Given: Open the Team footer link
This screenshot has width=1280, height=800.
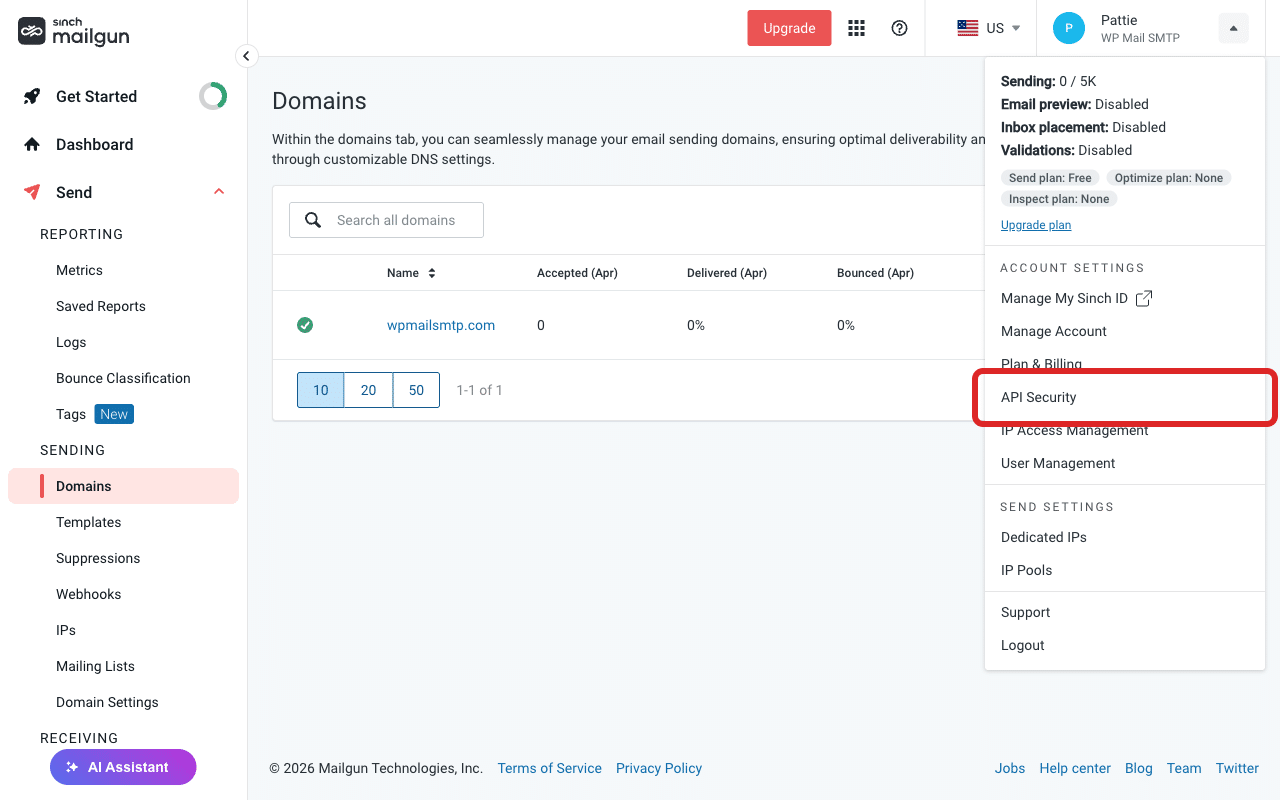Looking at the screenshot, I should (1184, 768).
